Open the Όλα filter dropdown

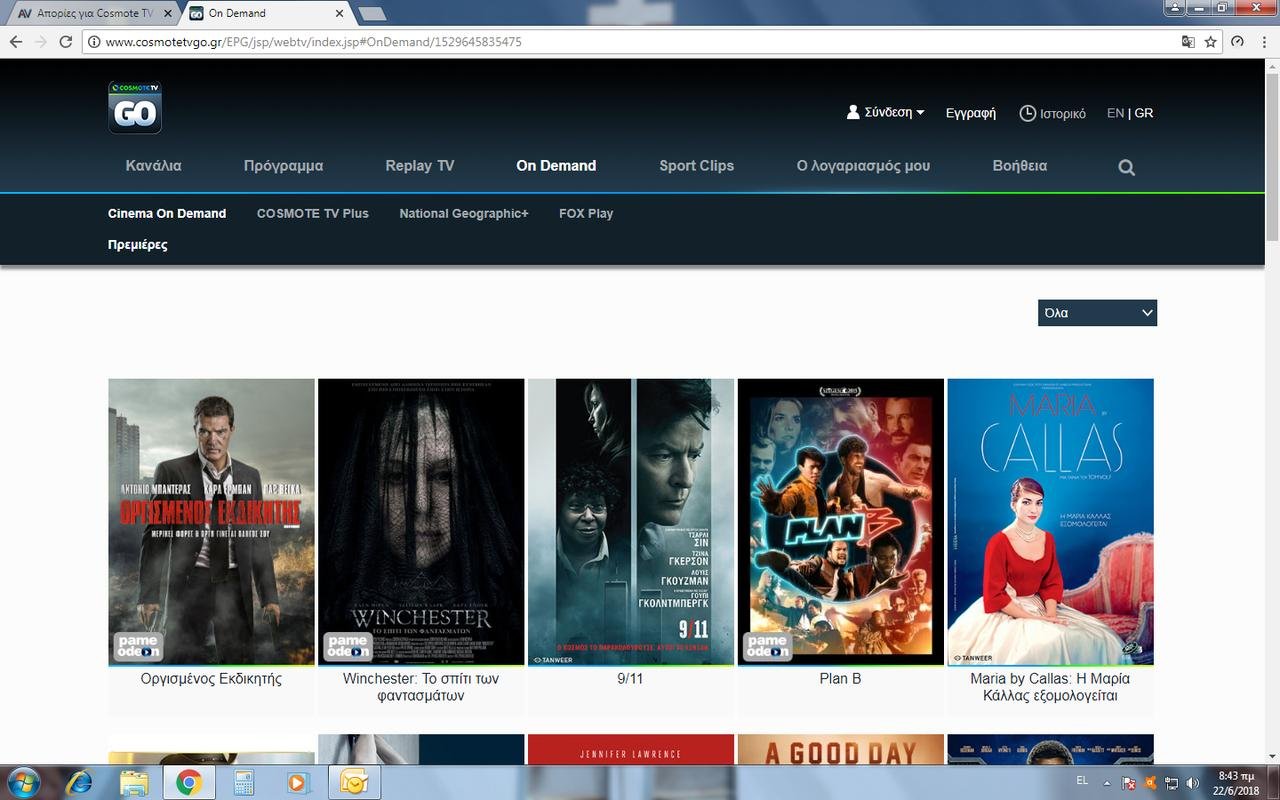pos(1097,313)
